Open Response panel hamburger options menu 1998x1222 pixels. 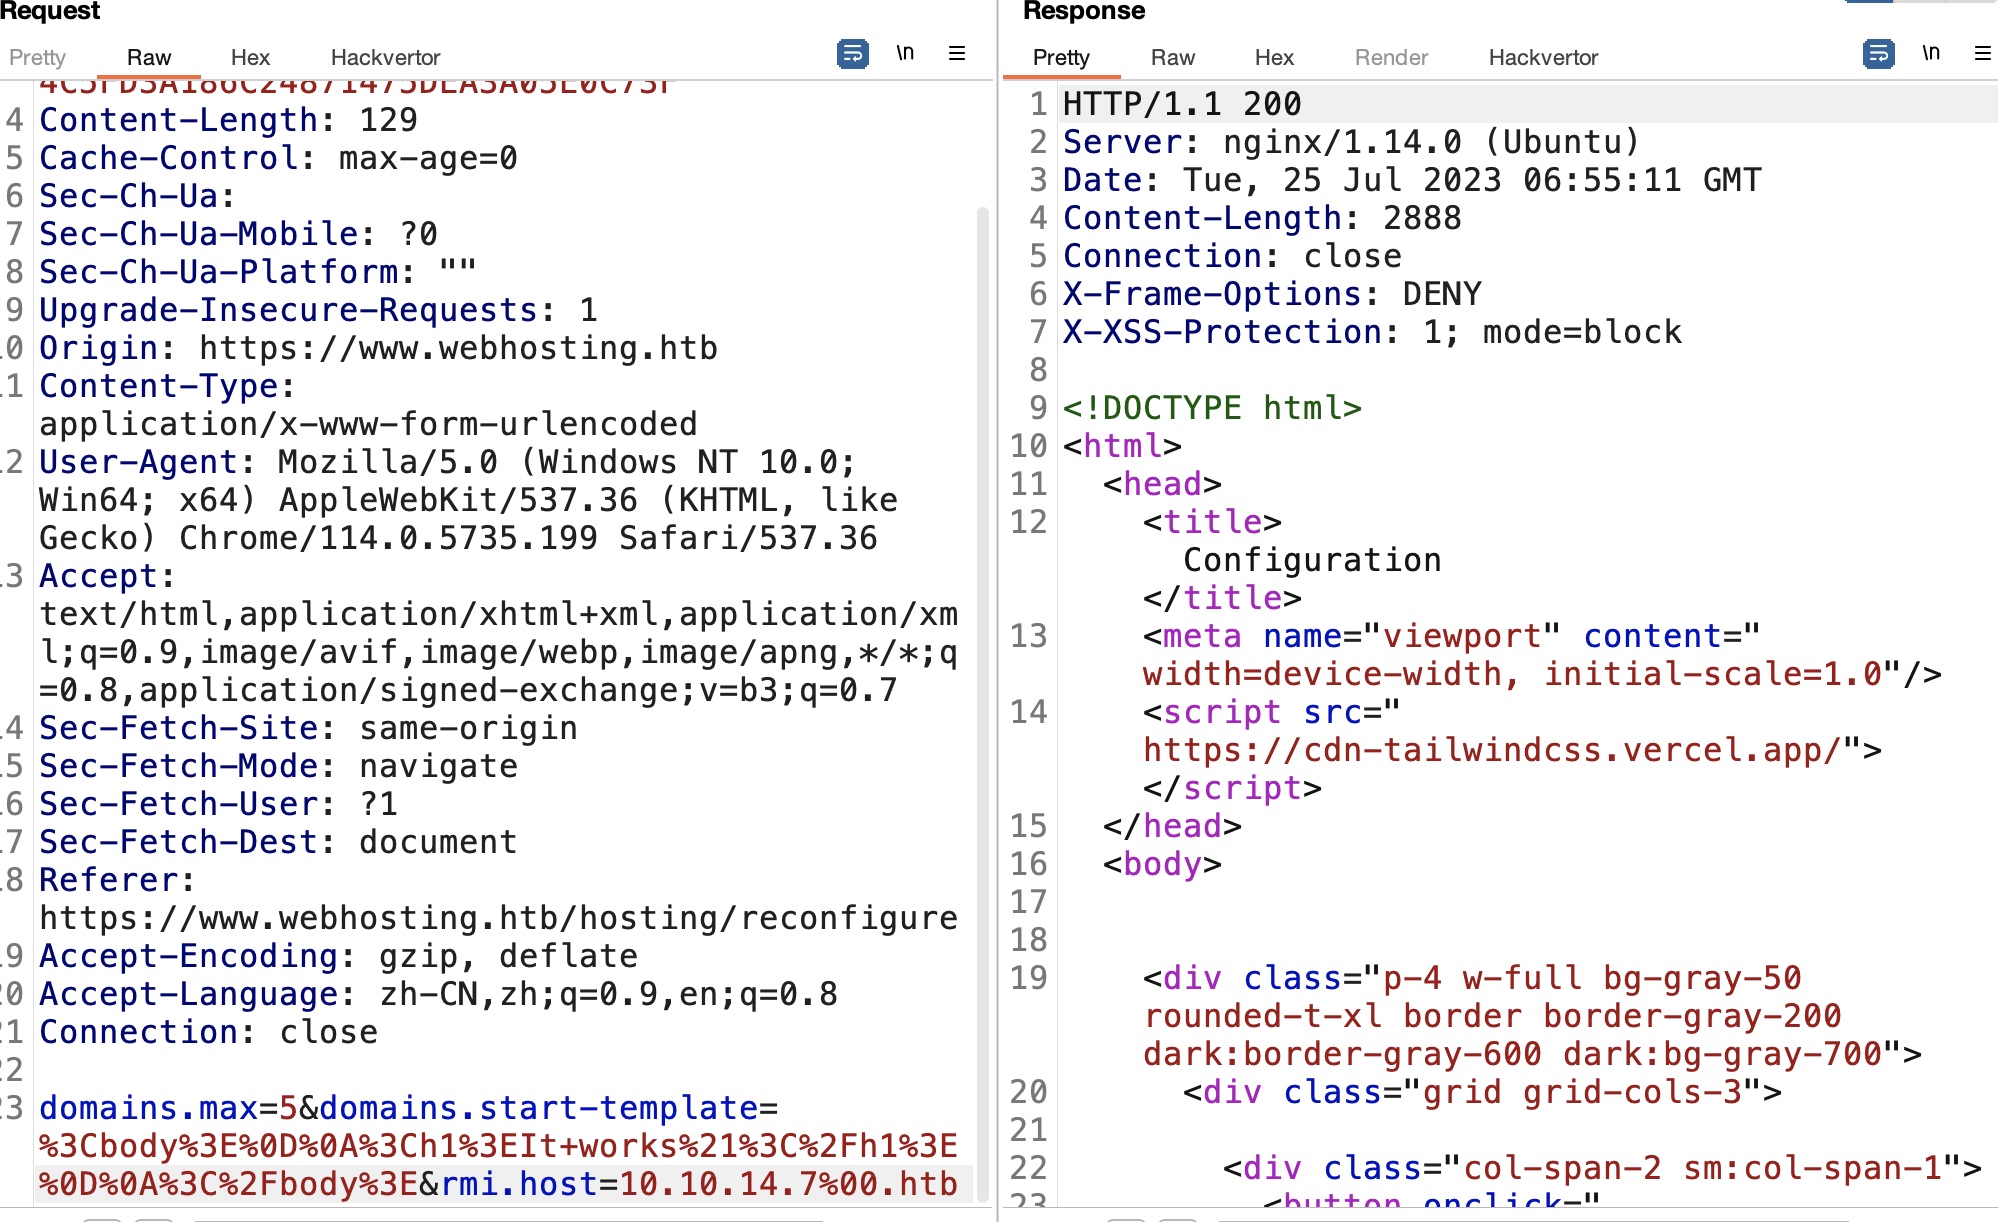pos(1982,54)
